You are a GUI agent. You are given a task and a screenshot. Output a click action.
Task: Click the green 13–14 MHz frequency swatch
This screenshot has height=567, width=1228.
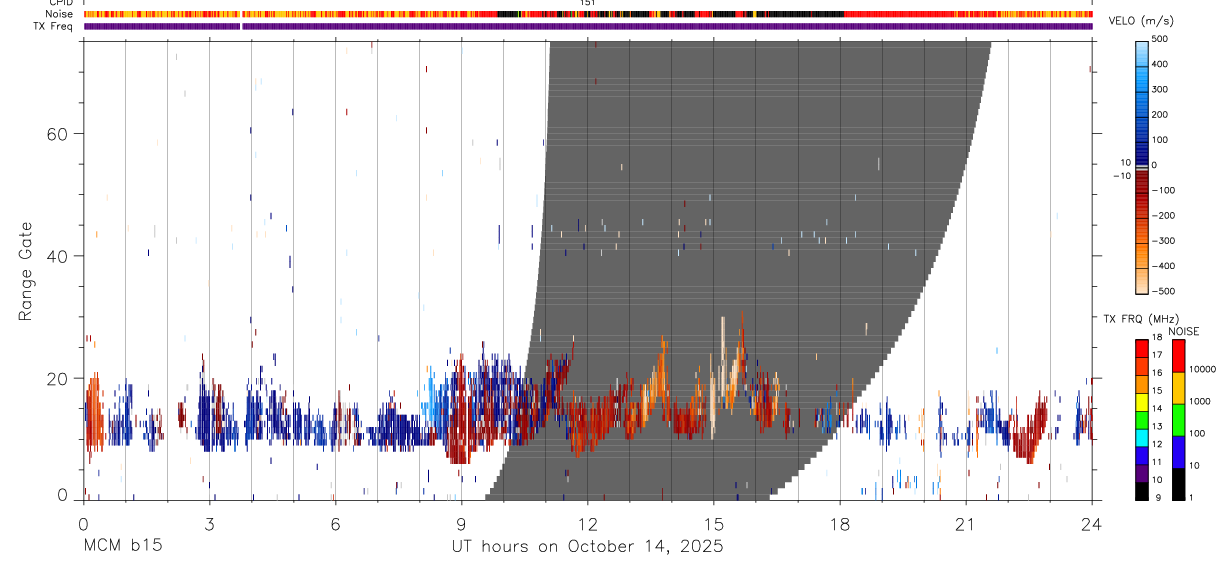tap(1141, 420)
